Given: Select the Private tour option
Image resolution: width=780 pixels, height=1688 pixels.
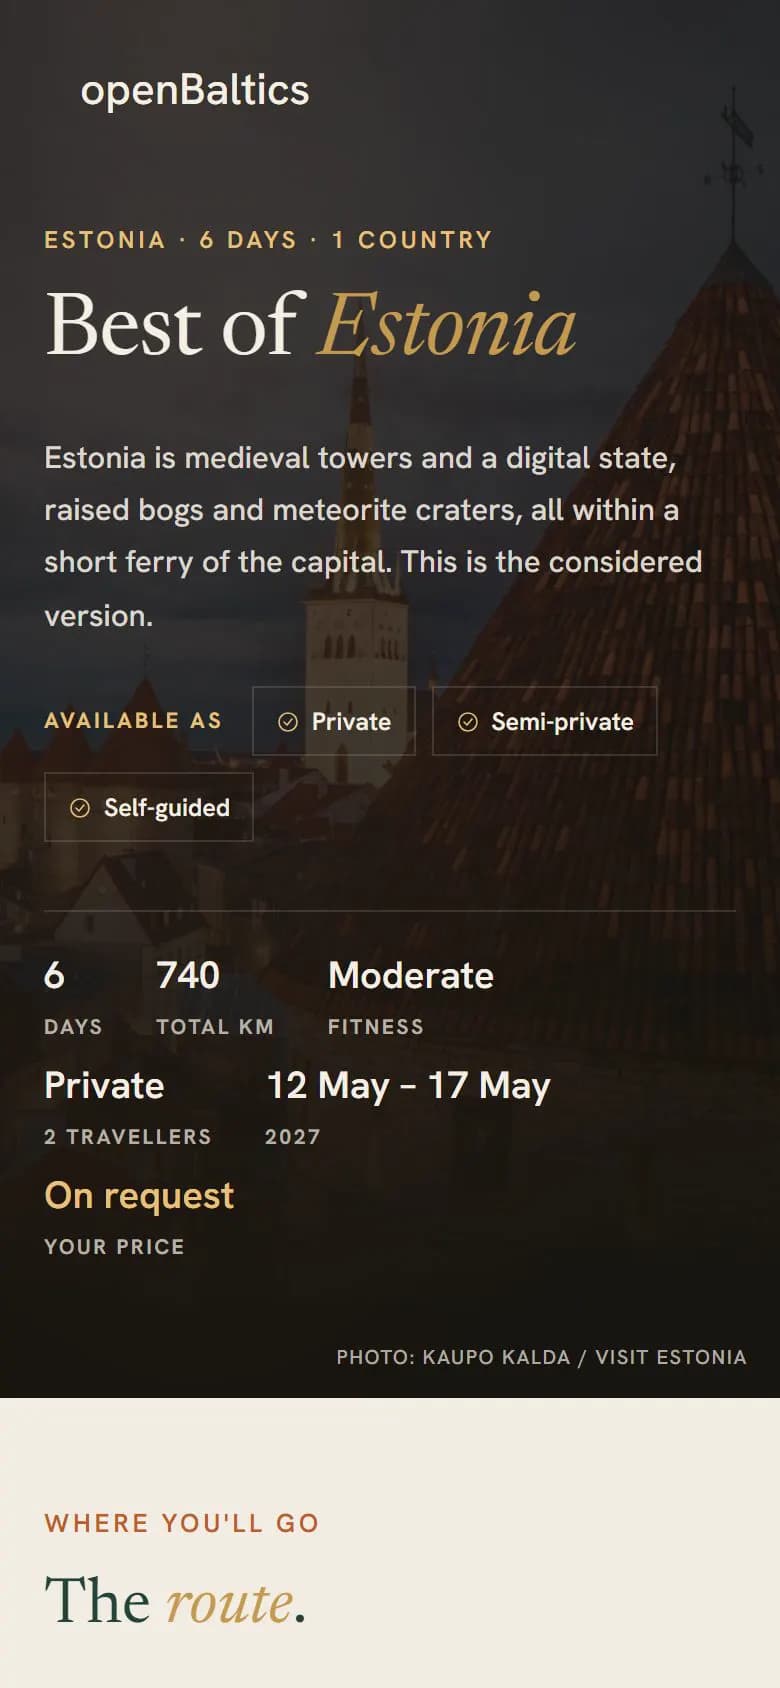Looking at the screenshot, I should click(x=334, y=721).
